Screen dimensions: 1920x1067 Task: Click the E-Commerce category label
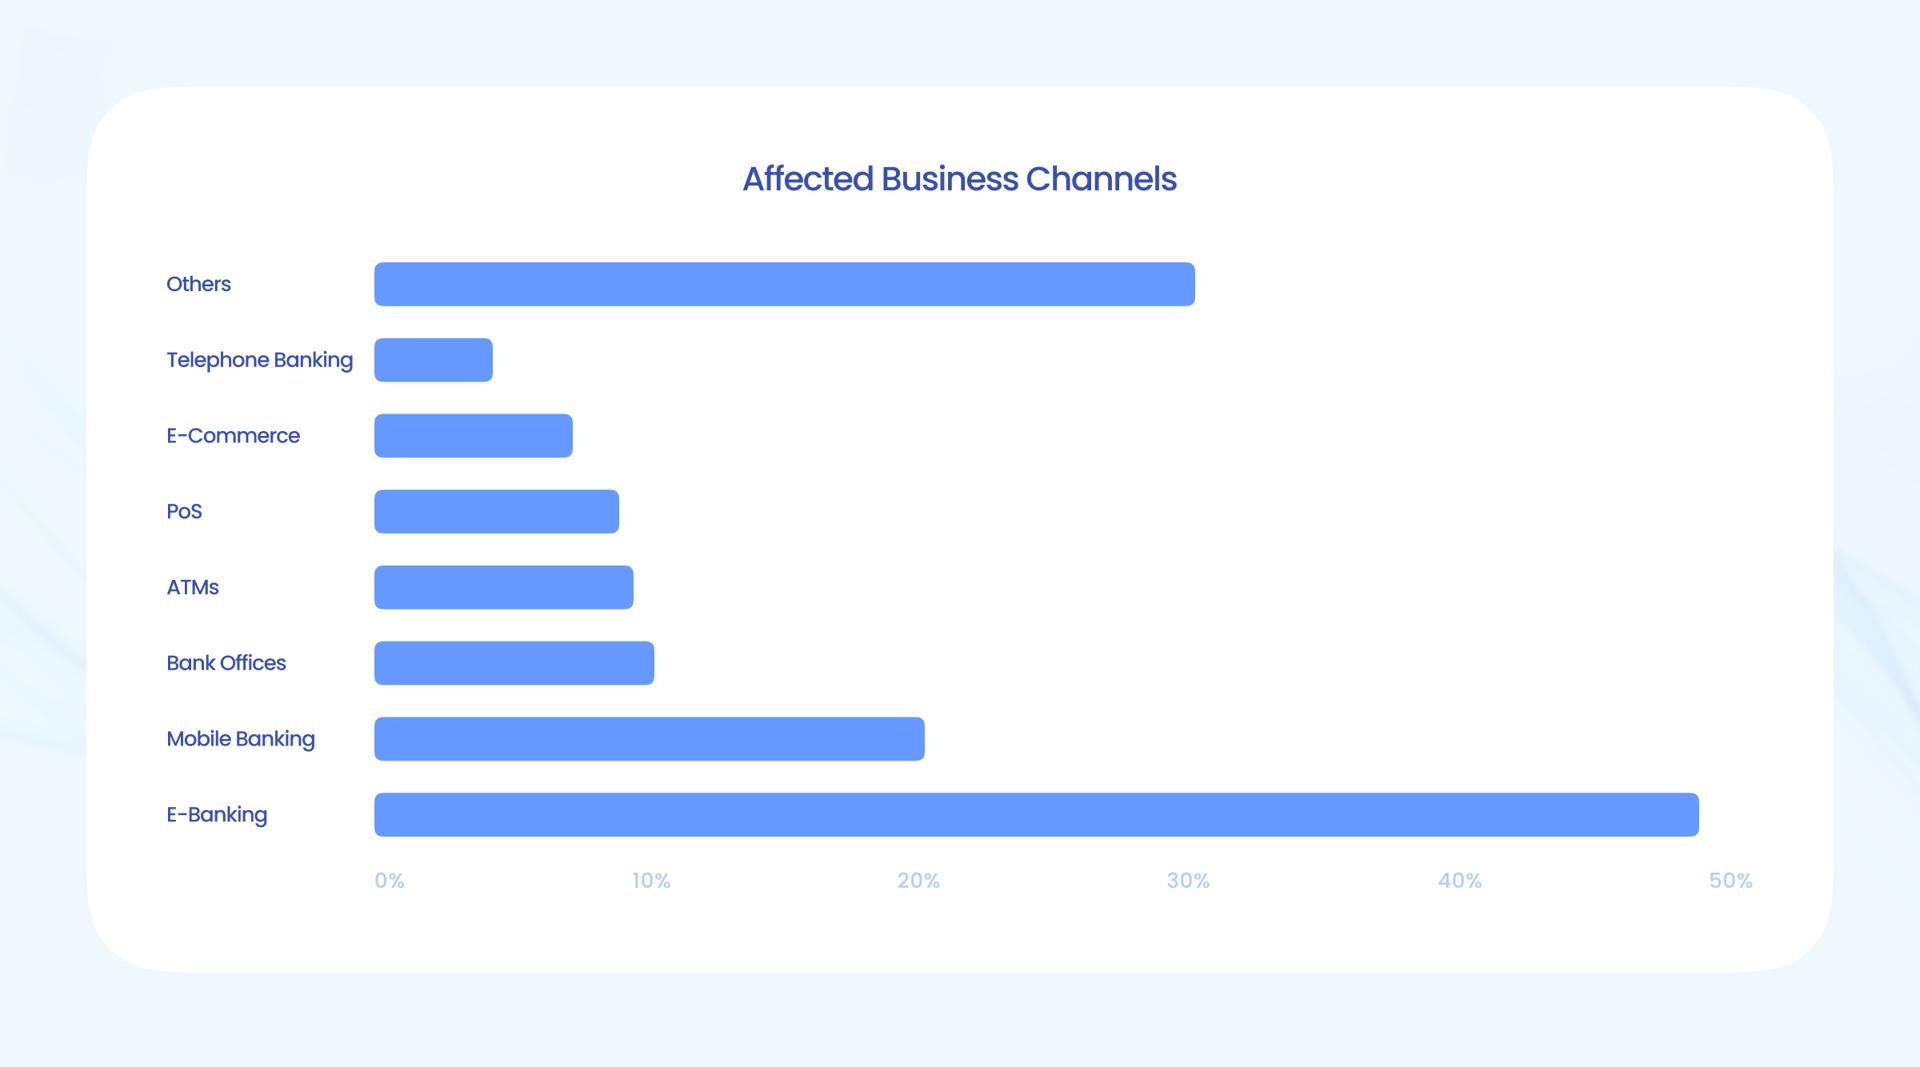tap(233, 436)
